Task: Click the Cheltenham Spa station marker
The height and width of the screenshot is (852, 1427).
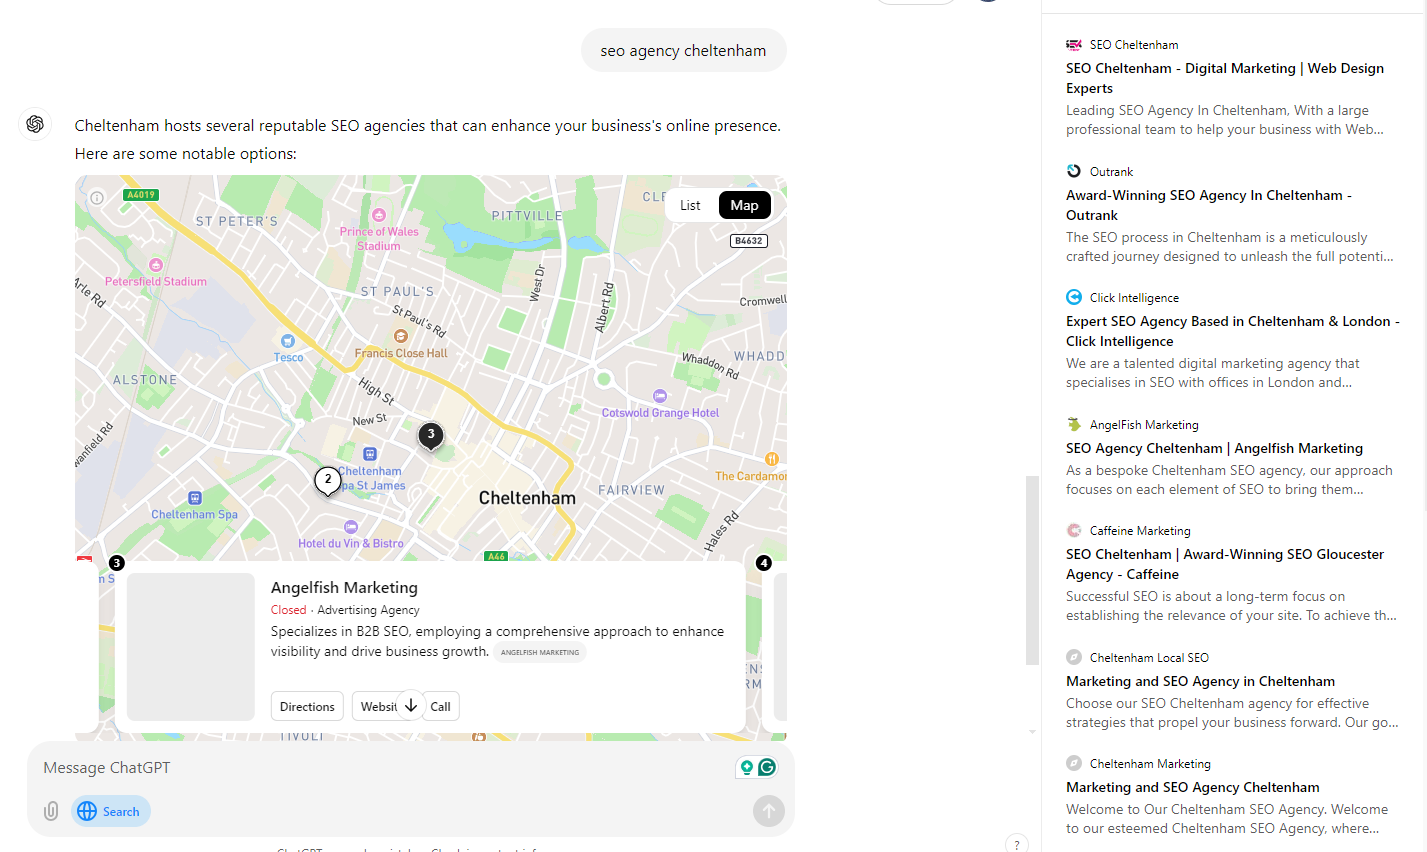Action: pos(195,498)
